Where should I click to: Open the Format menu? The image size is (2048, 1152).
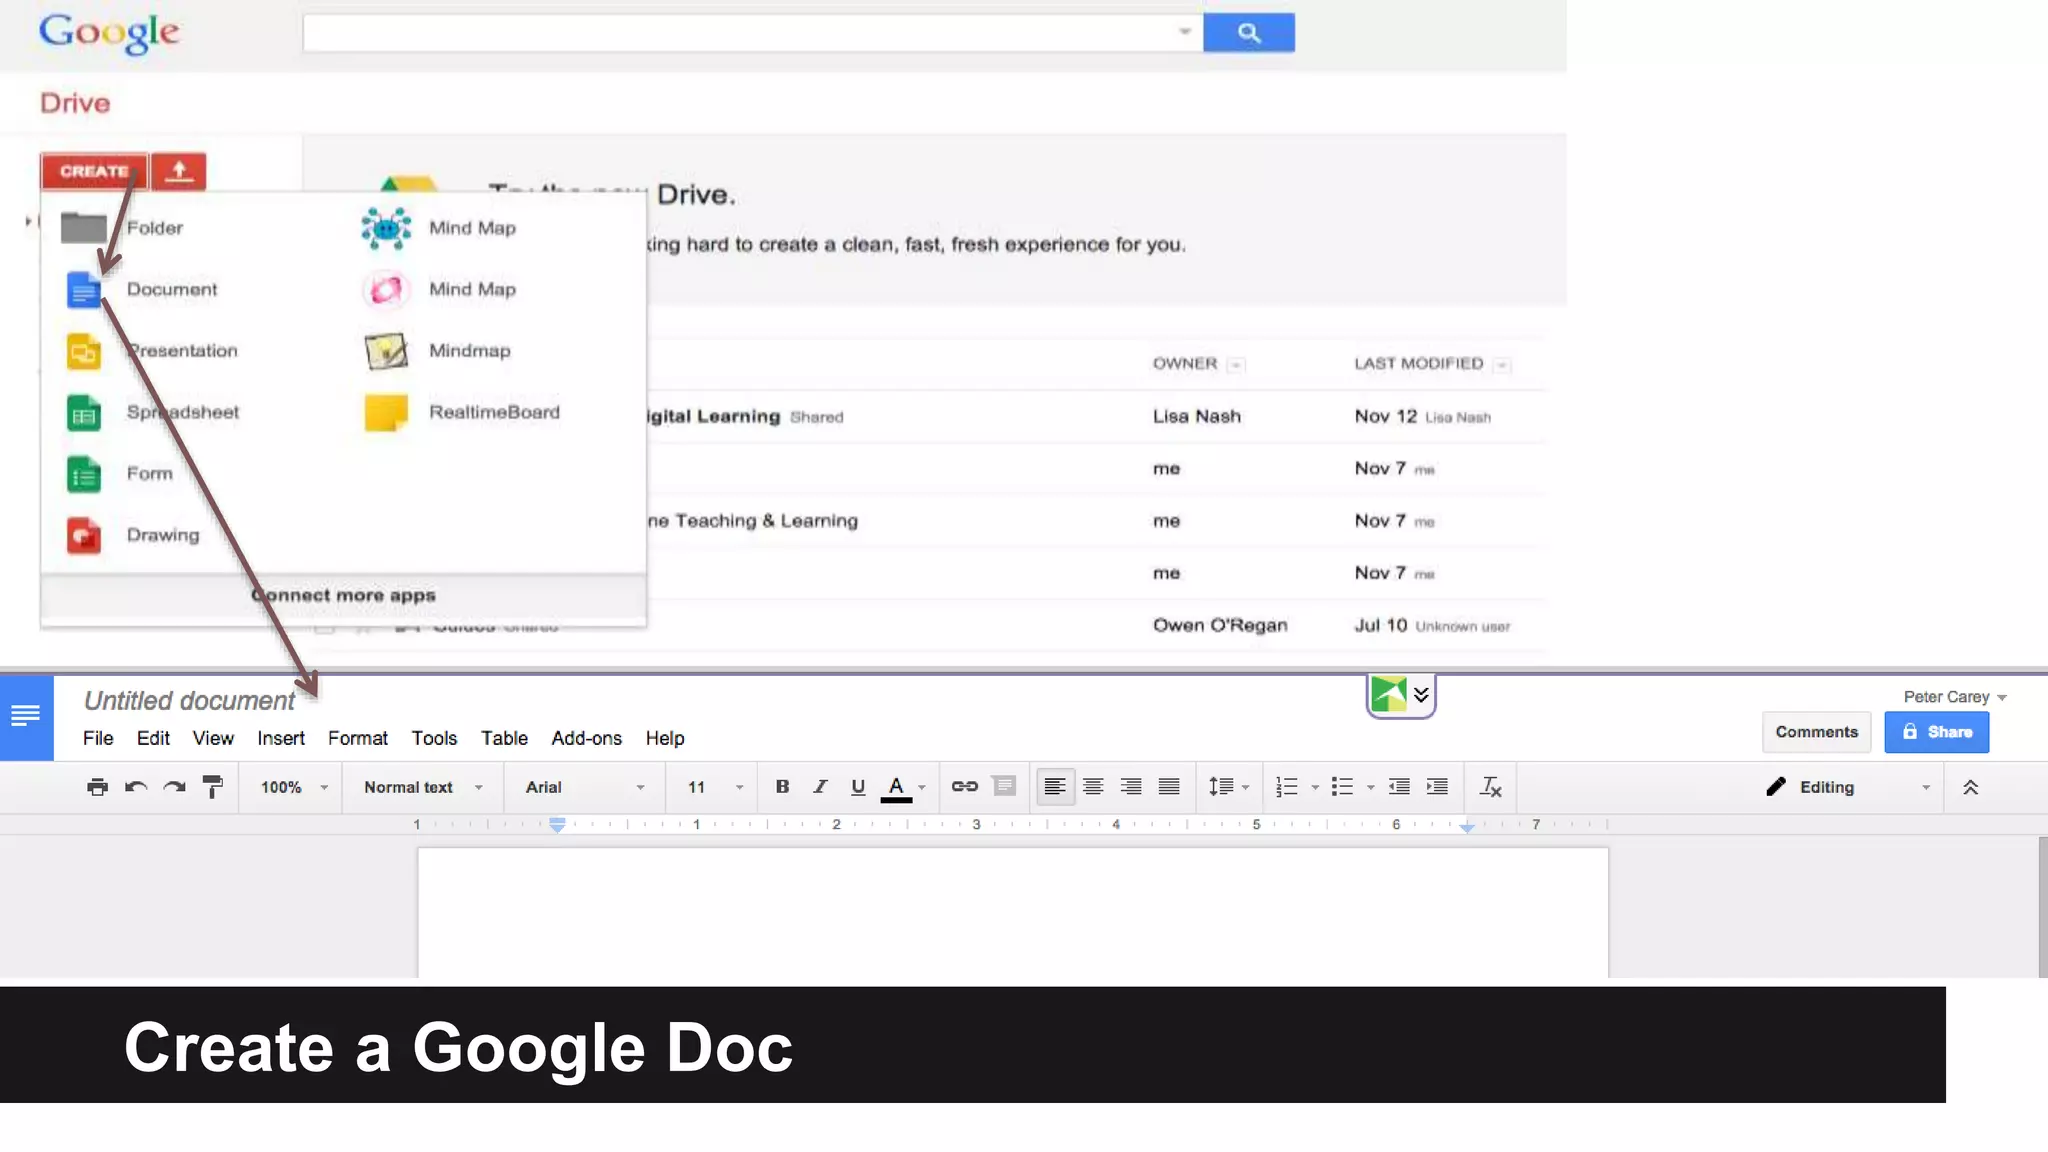358,738
